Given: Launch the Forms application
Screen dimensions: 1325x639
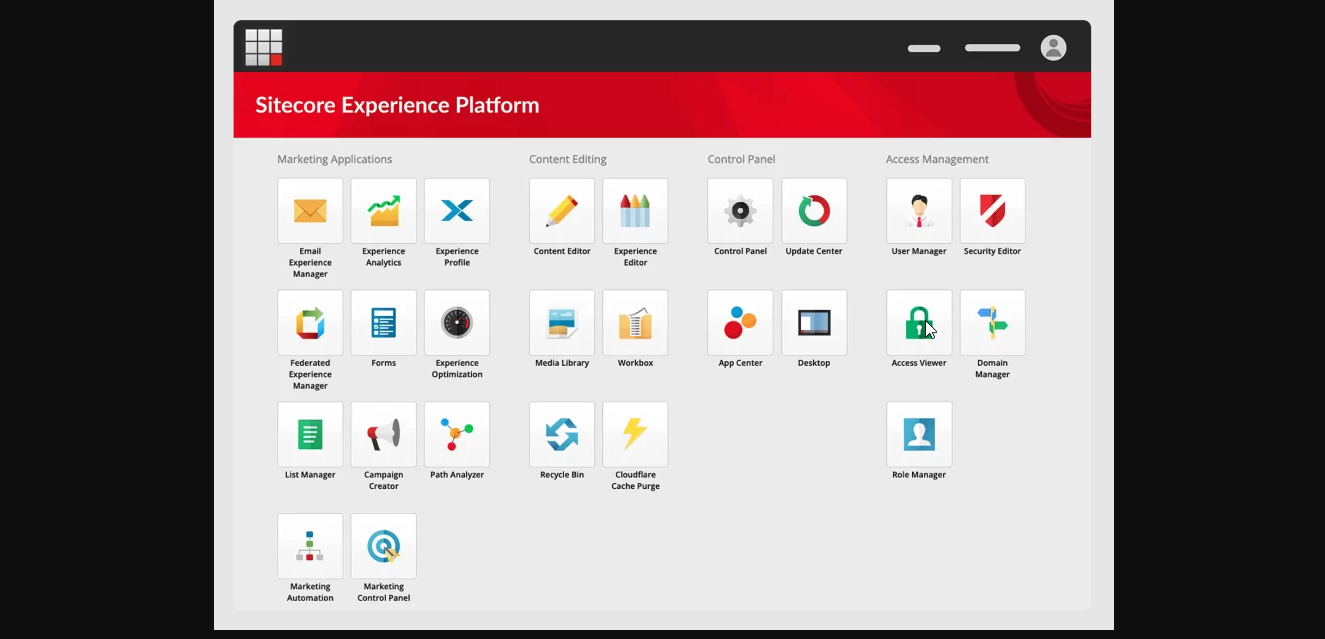Looking at the screenshot, I should pyautogui.click(x=384, y=323).
